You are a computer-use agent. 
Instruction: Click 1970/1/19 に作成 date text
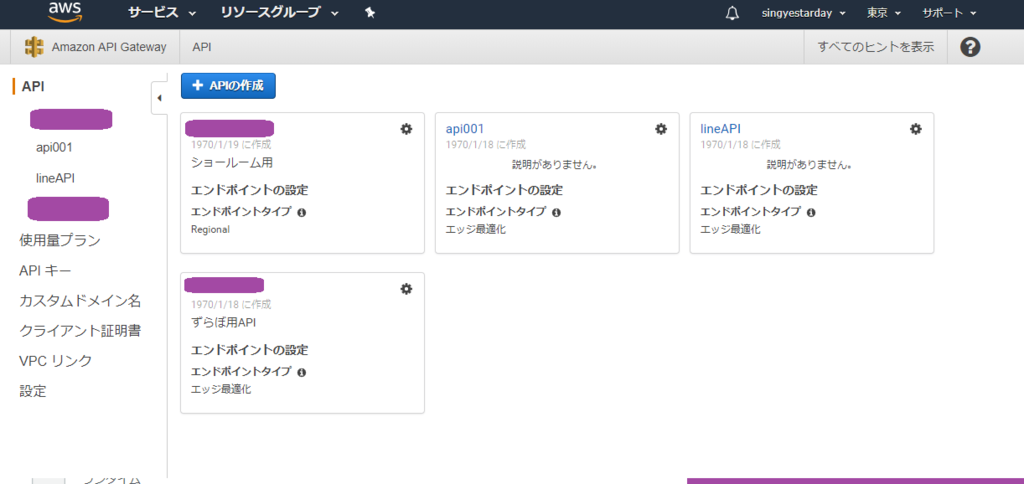click(x=231, y=145)
